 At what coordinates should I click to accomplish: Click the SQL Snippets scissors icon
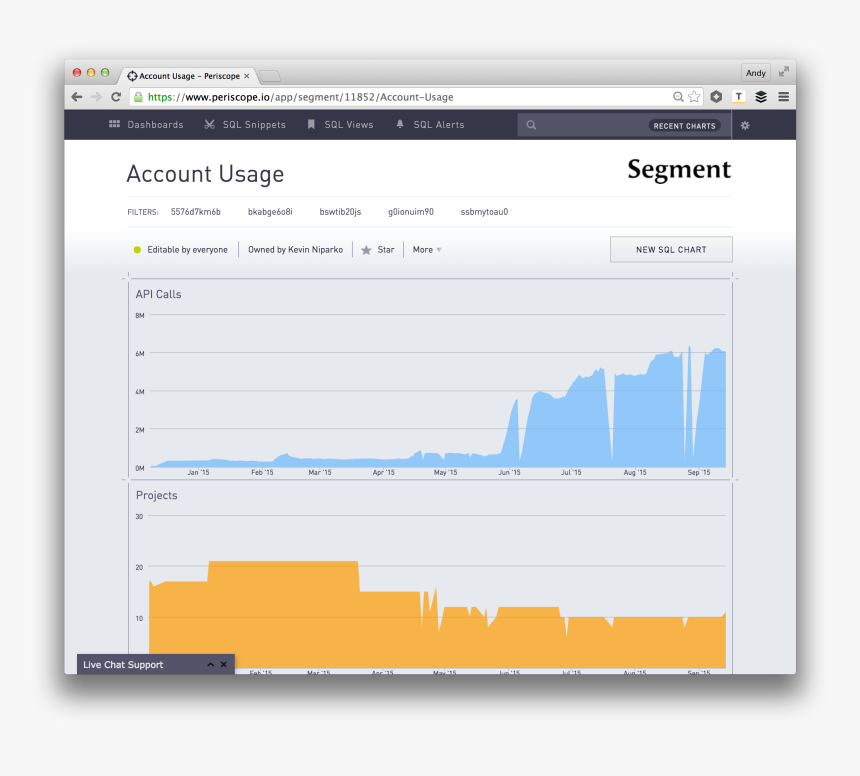click(x=209, y=124)
